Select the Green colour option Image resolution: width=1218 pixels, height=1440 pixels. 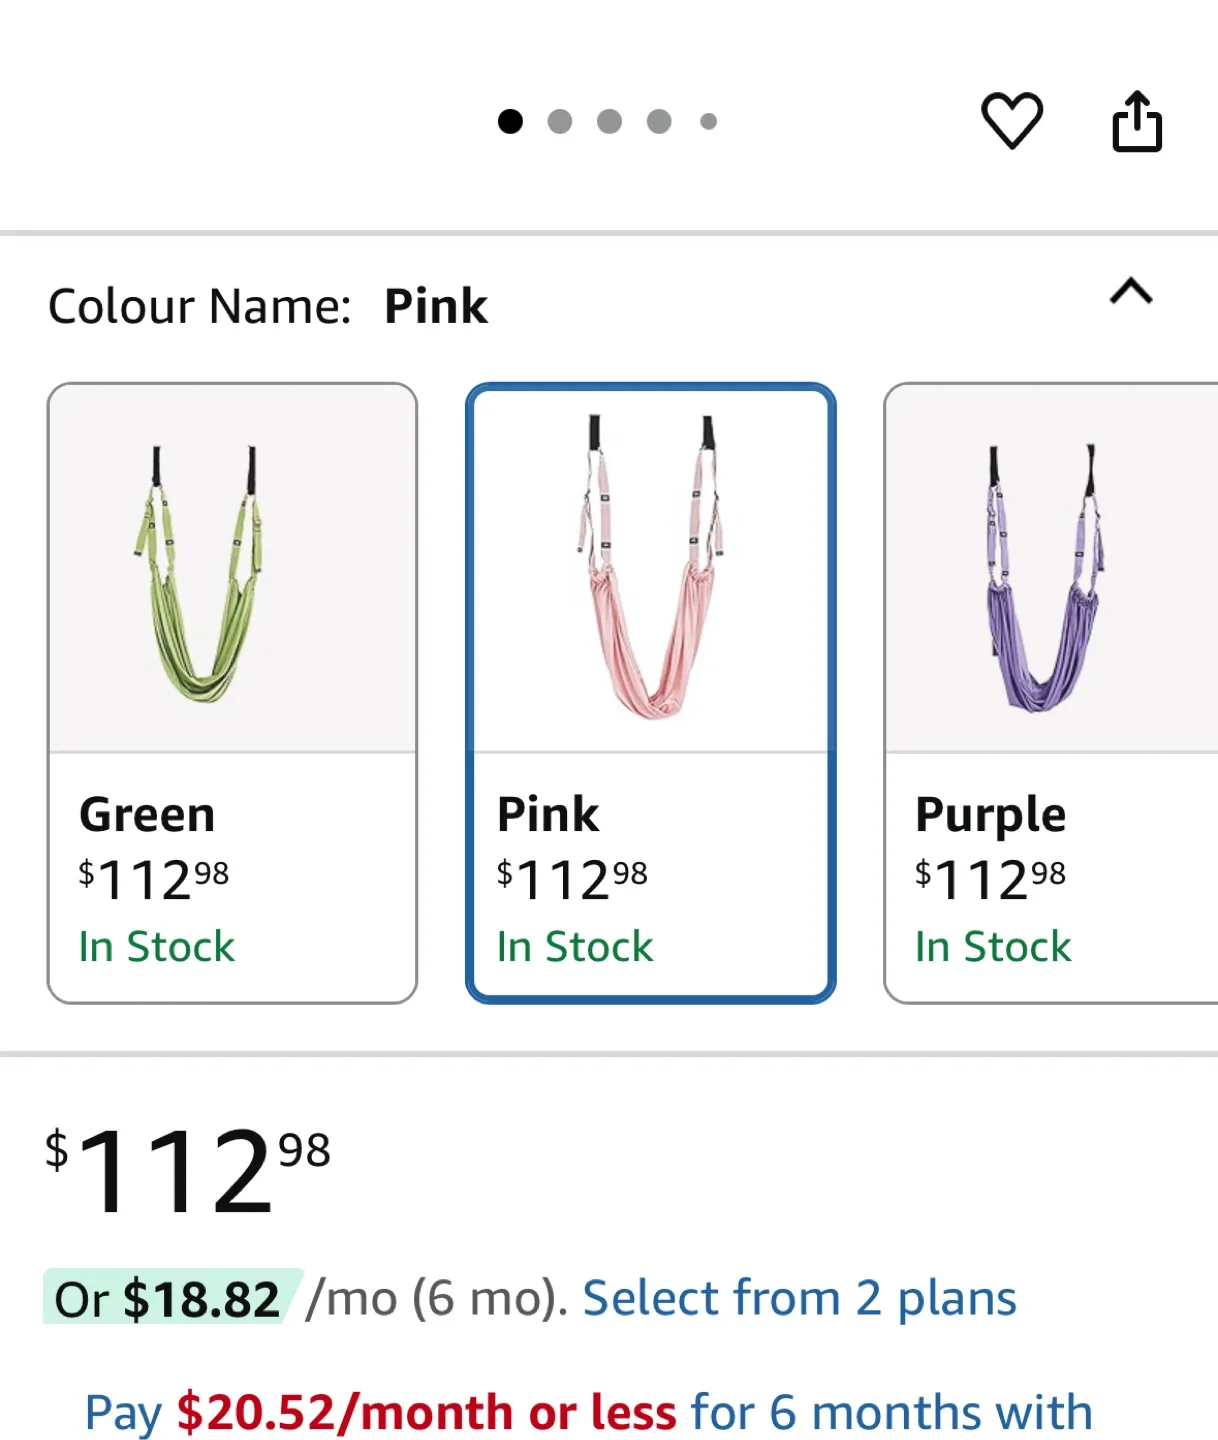[232, 690]
